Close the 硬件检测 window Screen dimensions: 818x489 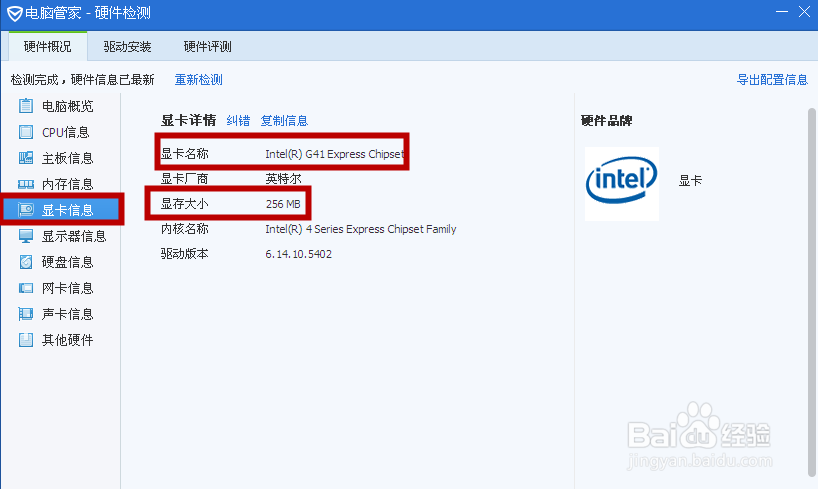click(x=804, y=12)
